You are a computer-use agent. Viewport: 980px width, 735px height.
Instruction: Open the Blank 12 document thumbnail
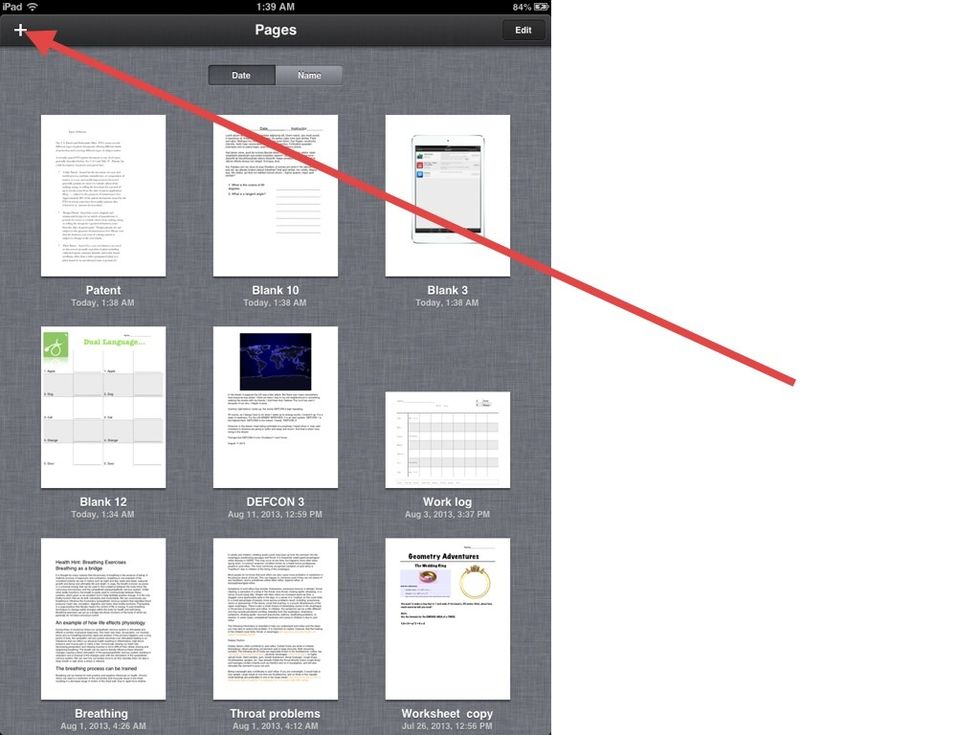click(x=103, y=407)
